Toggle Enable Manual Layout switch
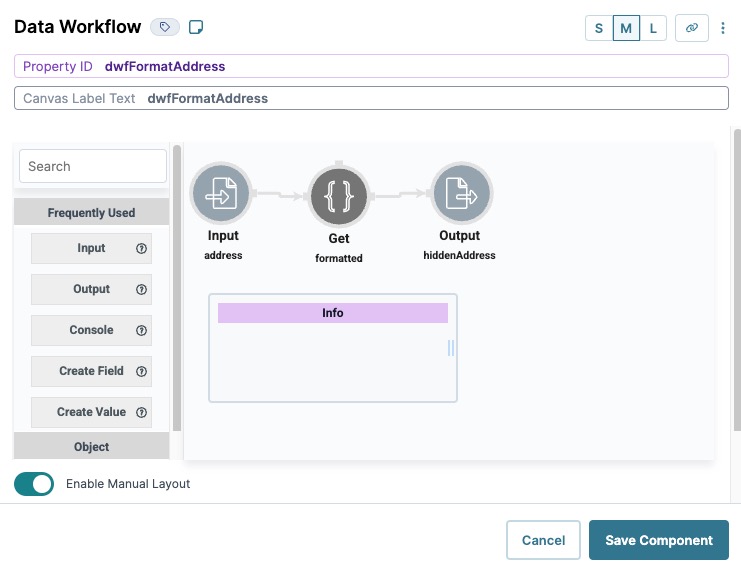This screenshot has width=741, height=569. pyautogui.click(x=34, y=484)
